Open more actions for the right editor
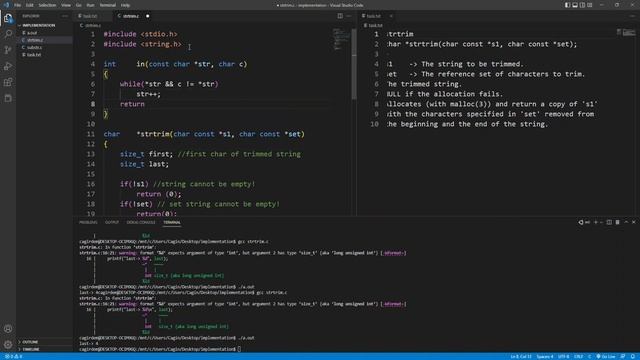This screenshot has width=640, height=360. coord(633,16)
